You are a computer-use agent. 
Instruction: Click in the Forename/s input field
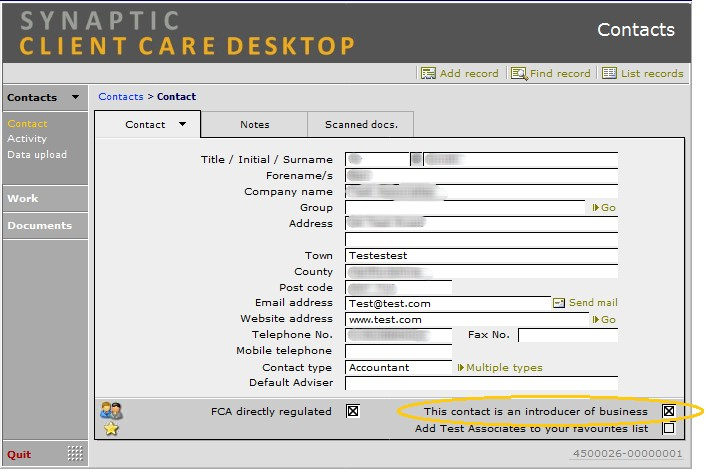pyautogui.click(x=481, y=175)
